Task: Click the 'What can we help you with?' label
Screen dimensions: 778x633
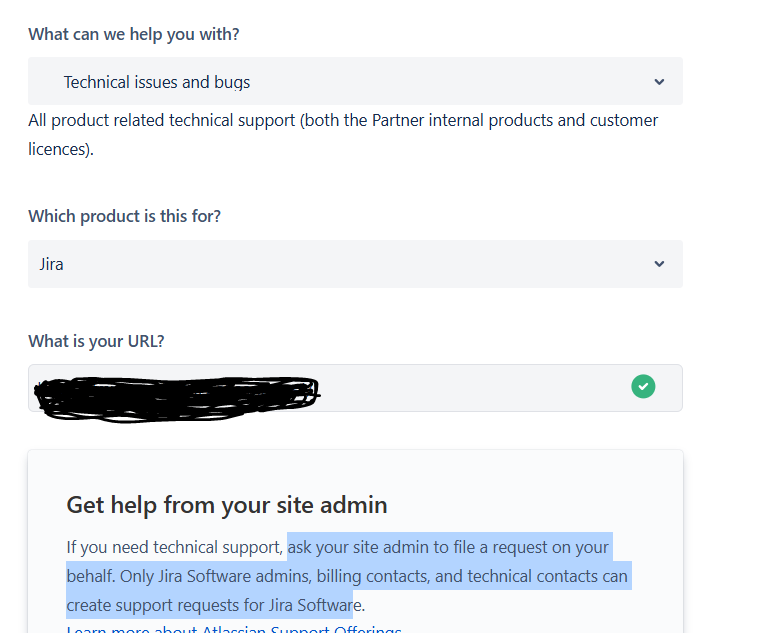Action: click(133, 34)
